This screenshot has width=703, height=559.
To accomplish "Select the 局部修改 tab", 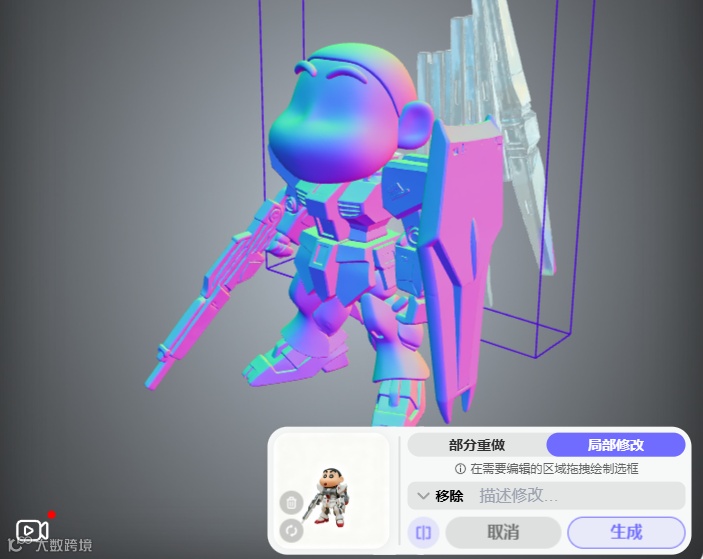I will click(616, 445).
